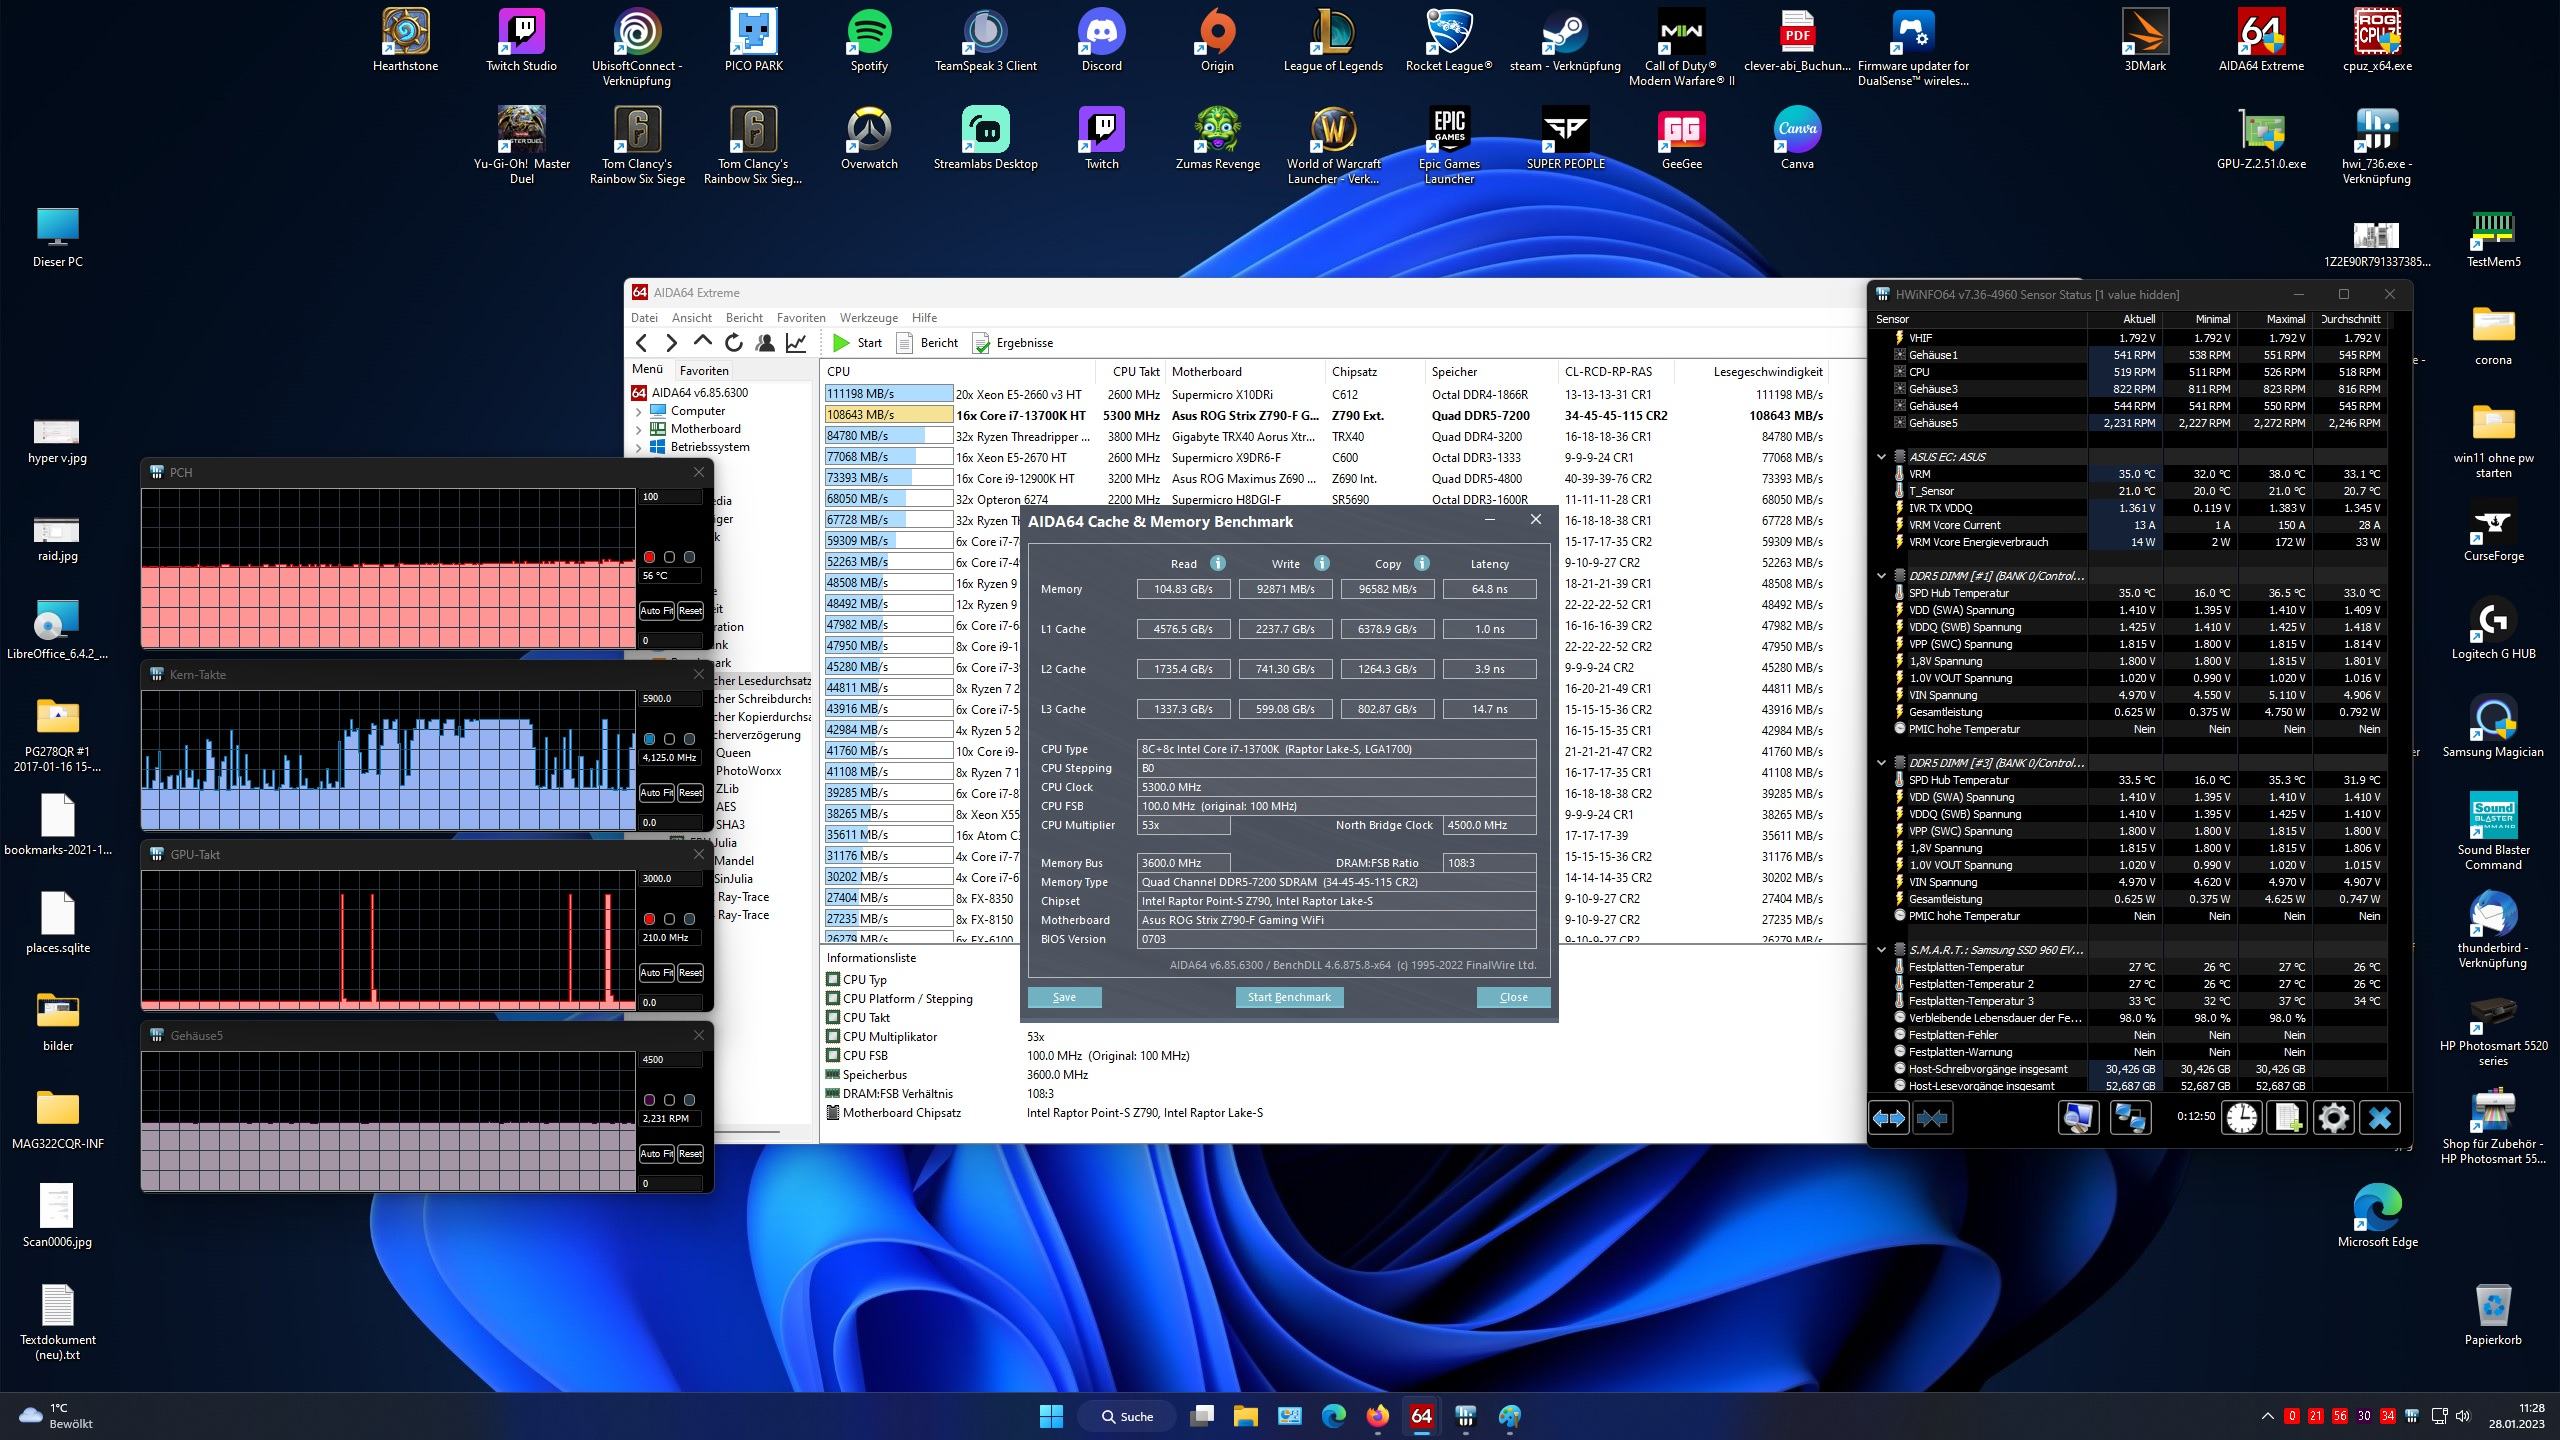Open the Werkzeuge menu in AIDA64

click(x=869, y=318)
